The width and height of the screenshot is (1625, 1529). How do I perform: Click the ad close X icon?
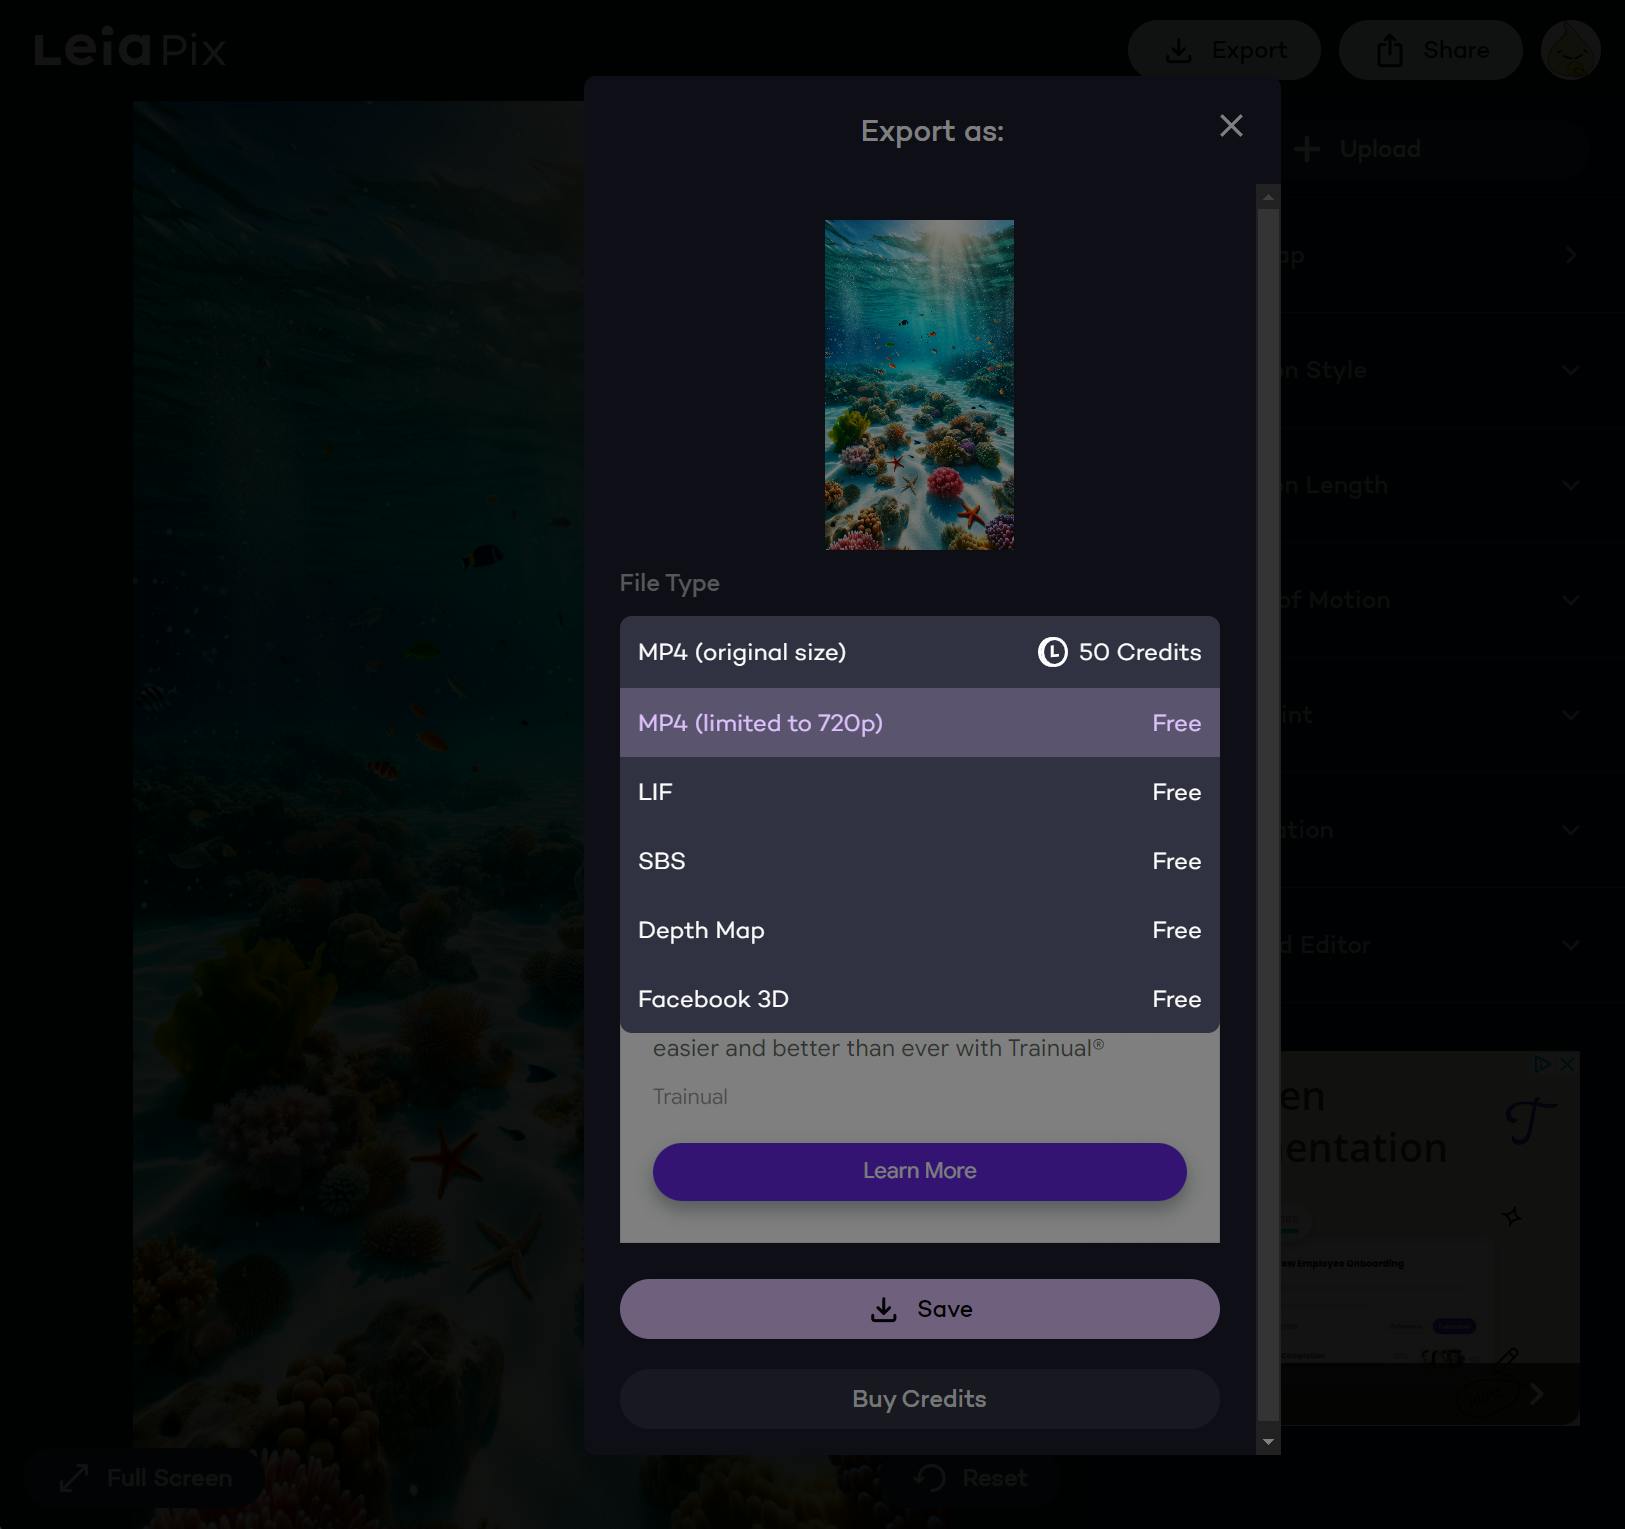point(1568,1064)
